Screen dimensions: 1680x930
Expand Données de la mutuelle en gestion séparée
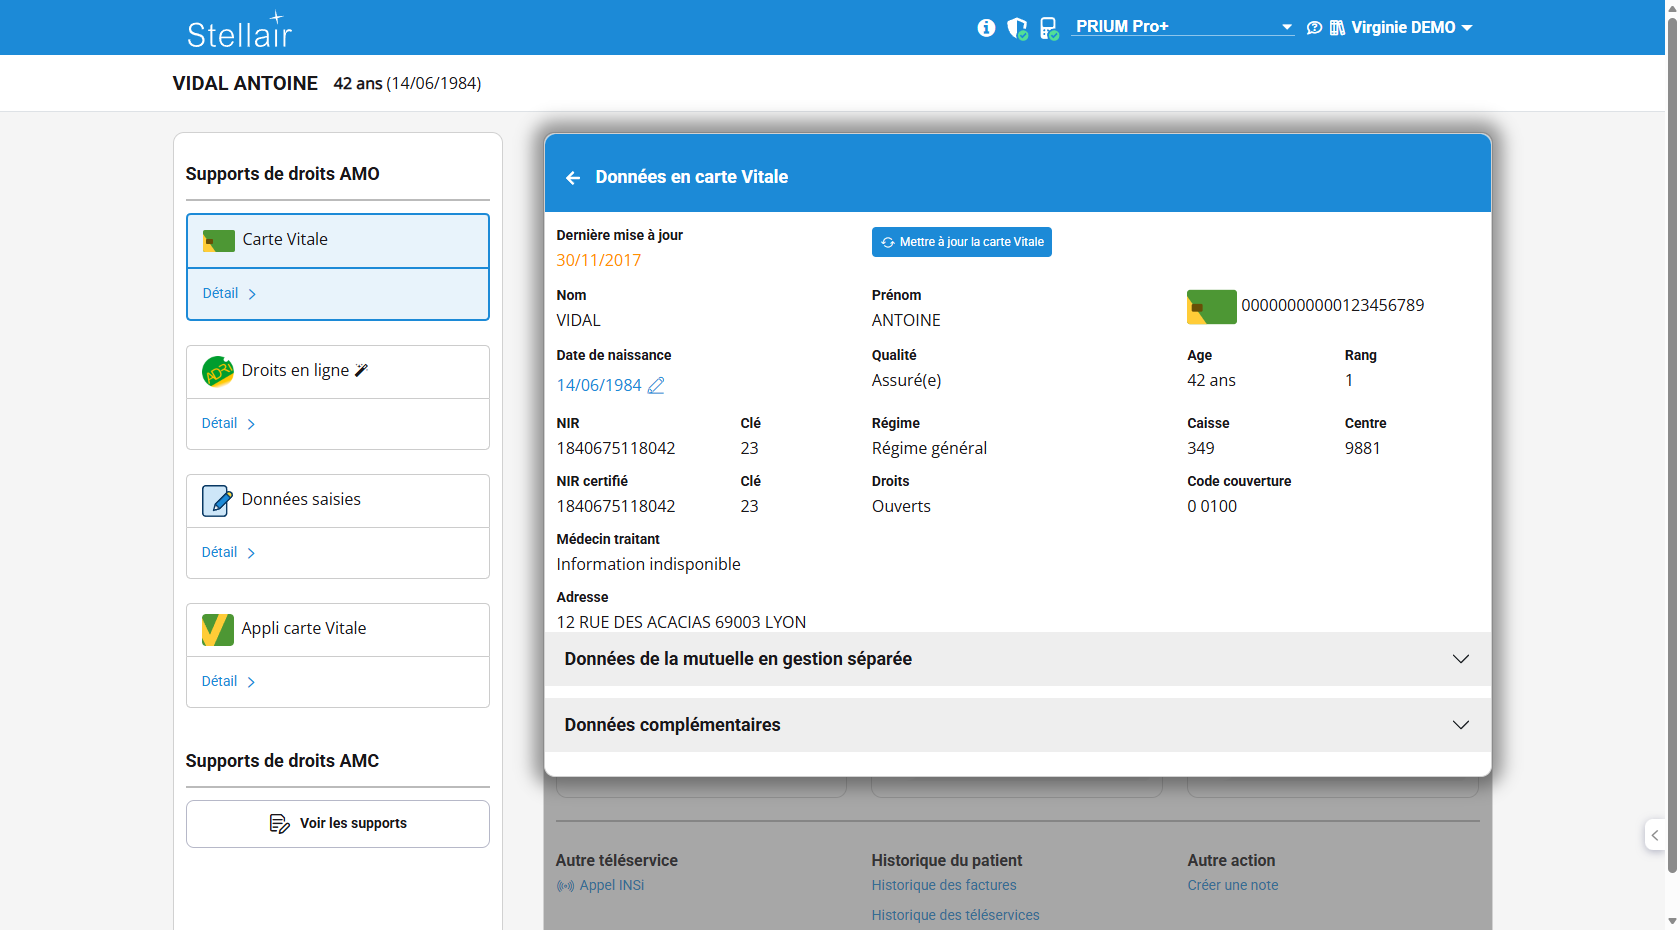1017,659
